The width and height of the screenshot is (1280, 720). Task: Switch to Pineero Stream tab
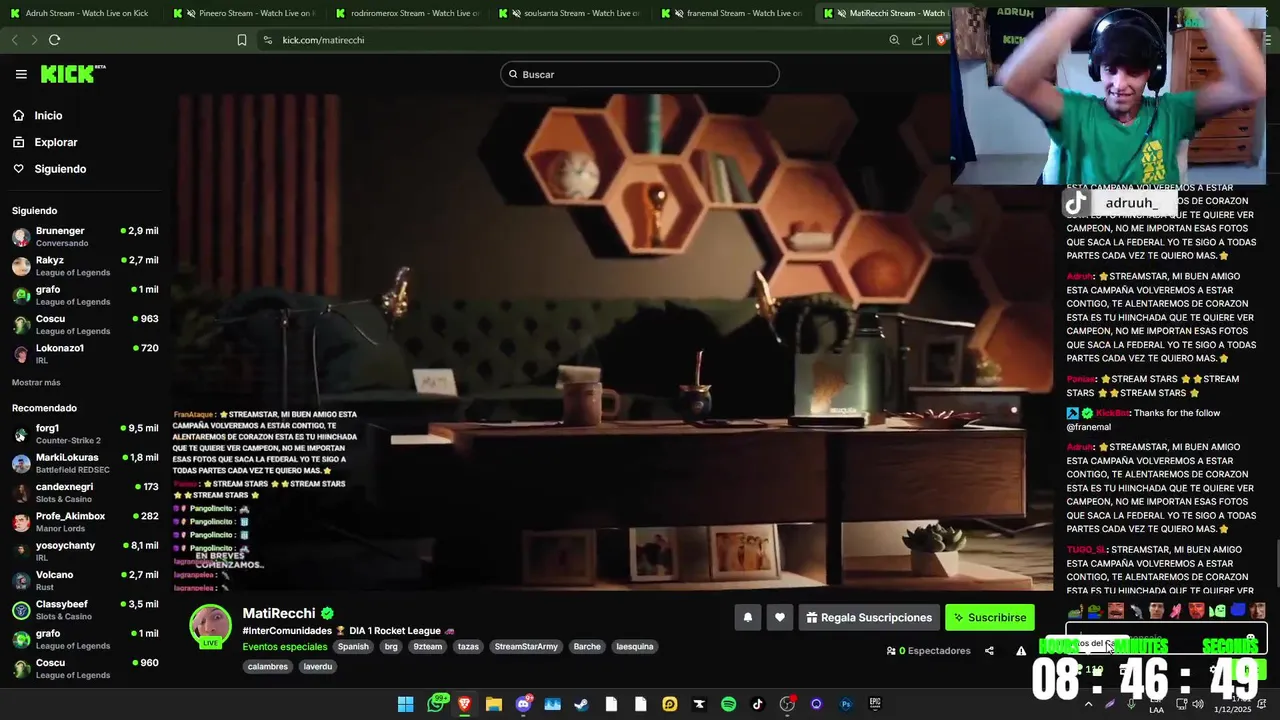coord(243,13)
